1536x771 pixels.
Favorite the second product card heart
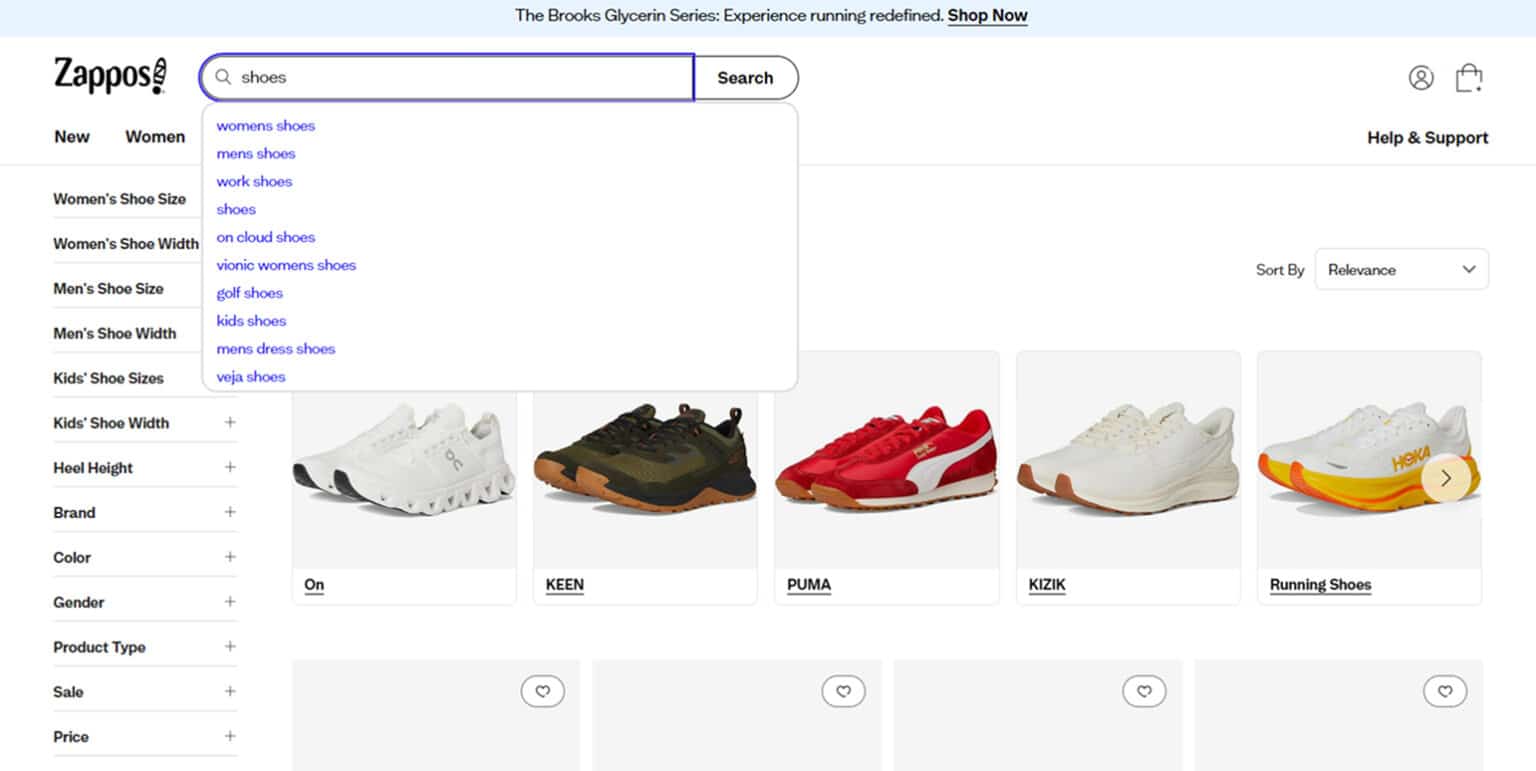point(844,691)
